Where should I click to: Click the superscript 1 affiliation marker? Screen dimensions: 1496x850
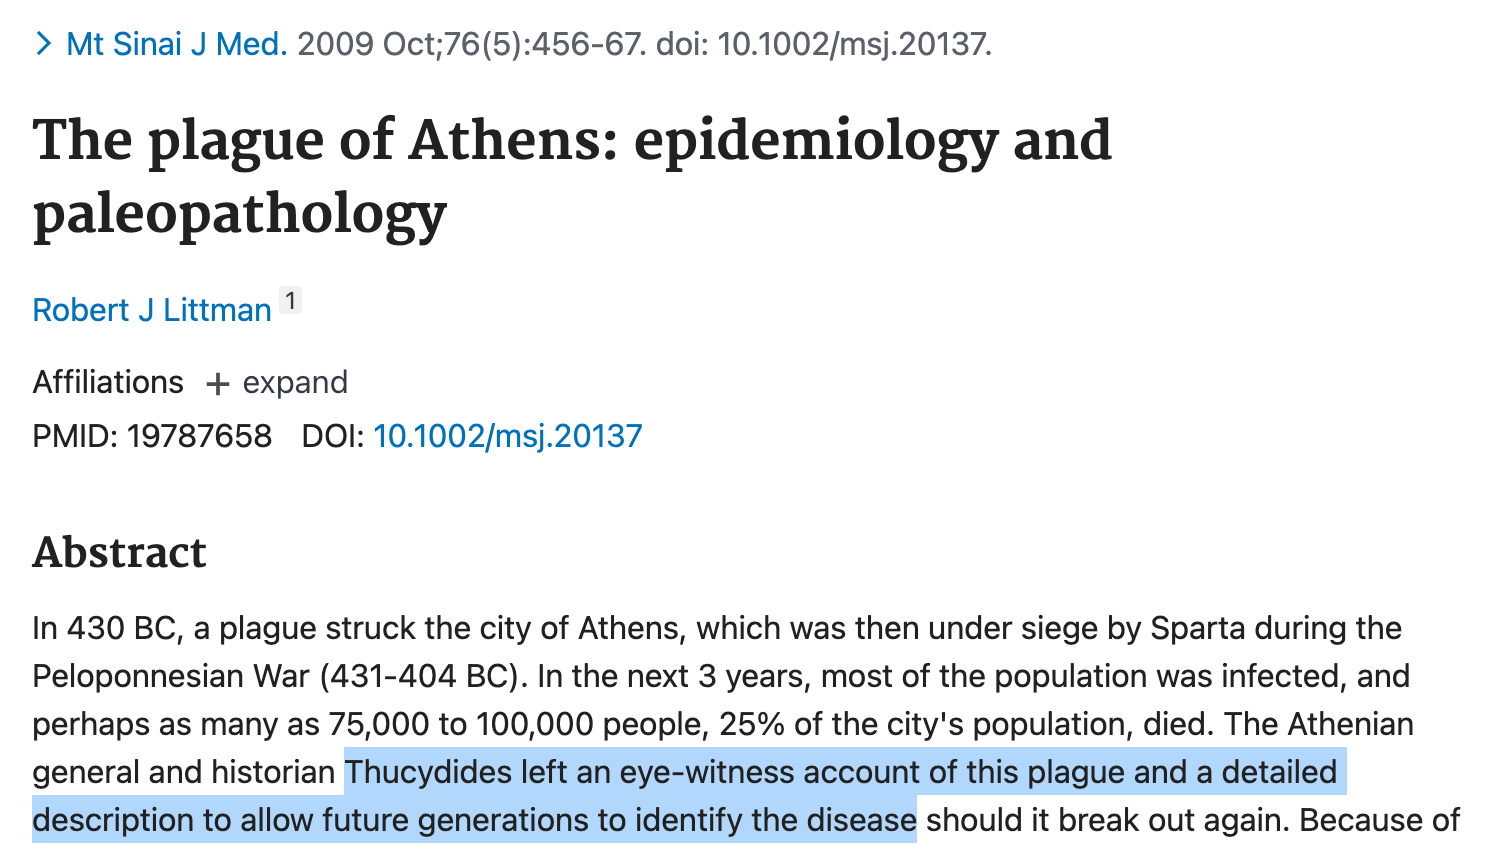290,300
